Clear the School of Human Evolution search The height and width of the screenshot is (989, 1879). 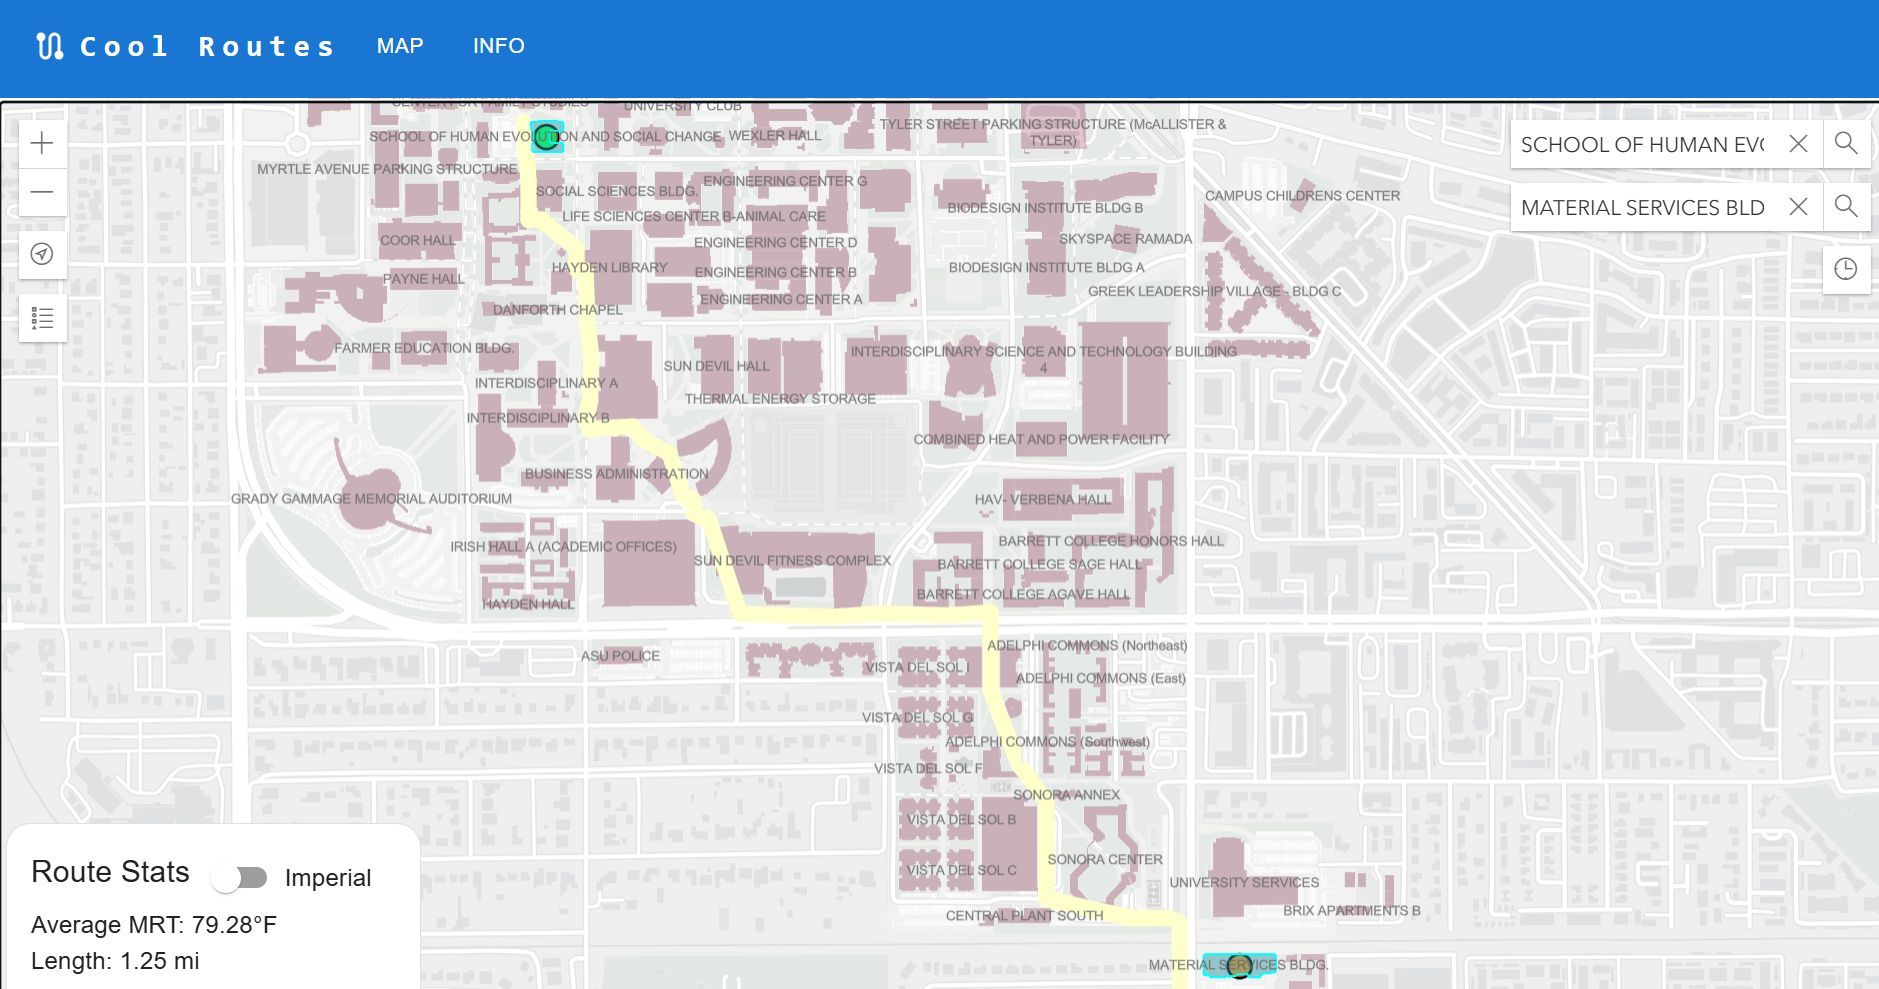(x=1798, y=144)
